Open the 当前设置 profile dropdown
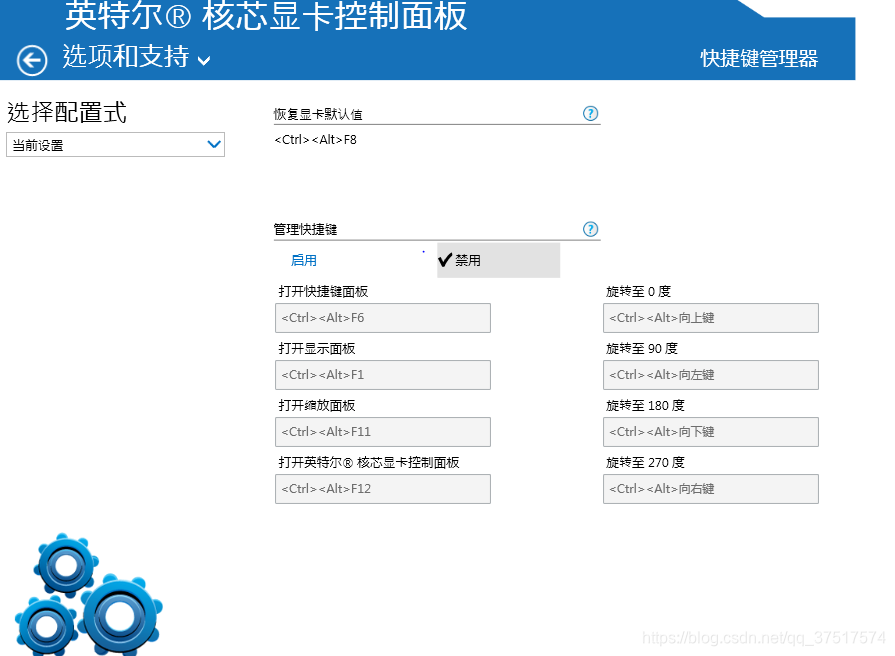The width and height of the screenshot is (895, 656). (x=115, y=144)
